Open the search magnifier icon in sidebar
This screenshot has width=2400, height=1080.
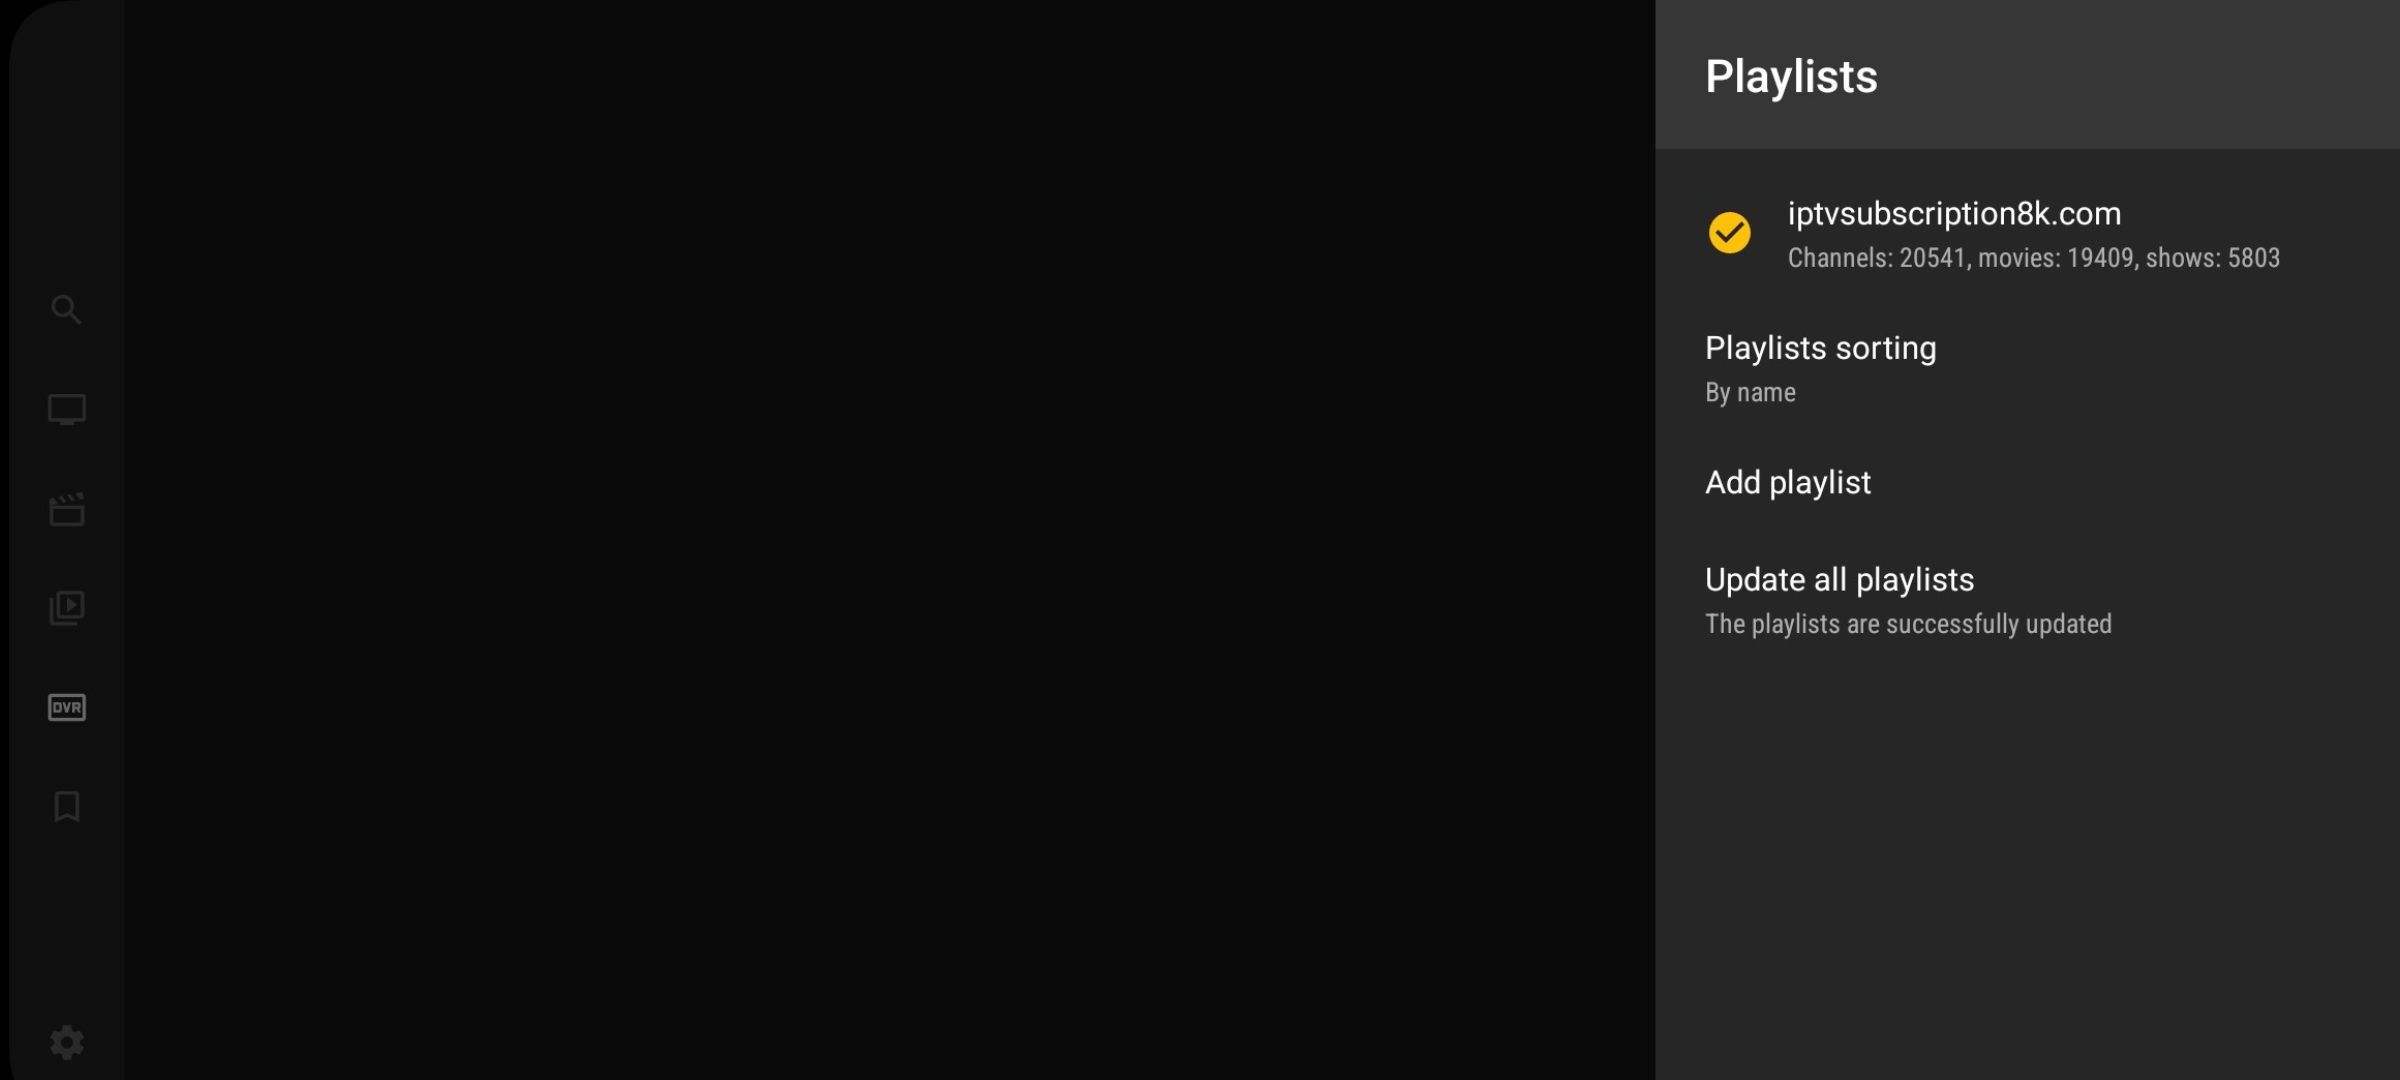point(66,310)
